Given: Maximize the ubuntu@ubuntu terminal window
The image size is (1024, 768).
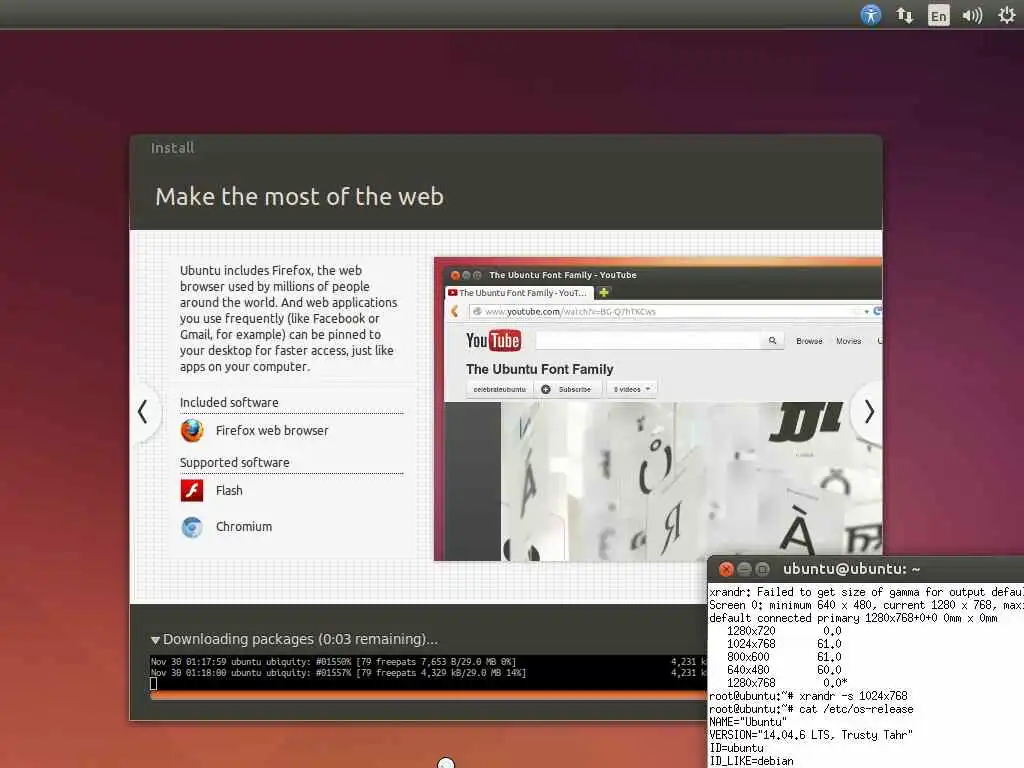Looking at the screenshot, I should click(x=762, y=569).
